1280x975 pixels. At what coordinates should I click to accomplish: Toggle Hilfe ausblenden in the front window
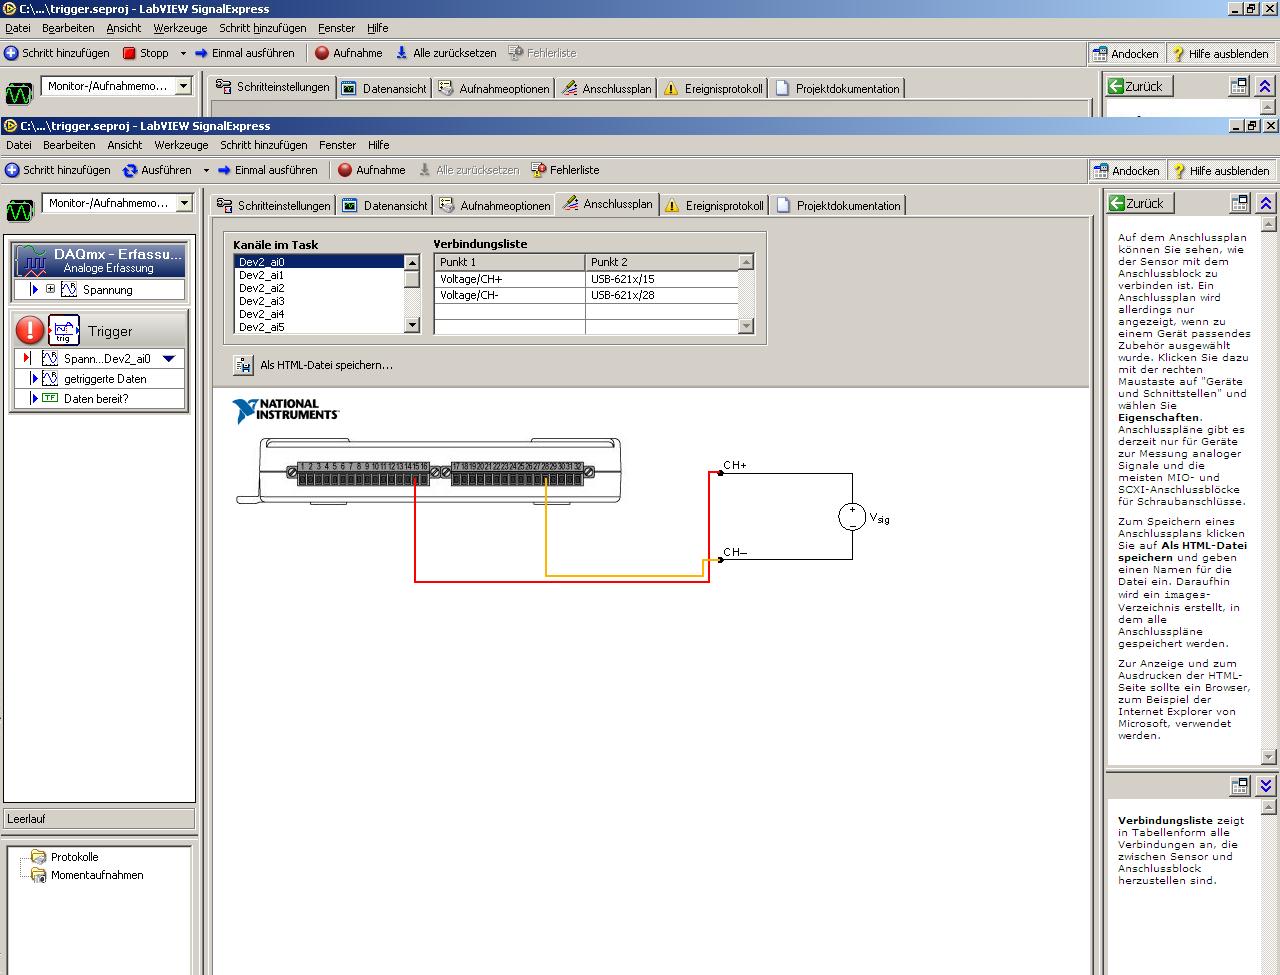pyautogui.click(x=1220, y=171)
